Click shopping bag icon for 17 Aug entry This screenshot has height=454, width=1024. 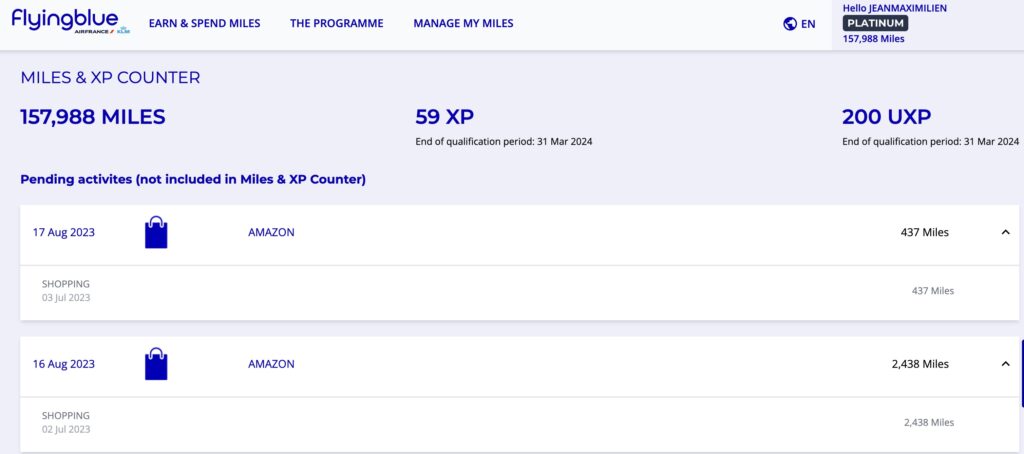tap(156, 232)
